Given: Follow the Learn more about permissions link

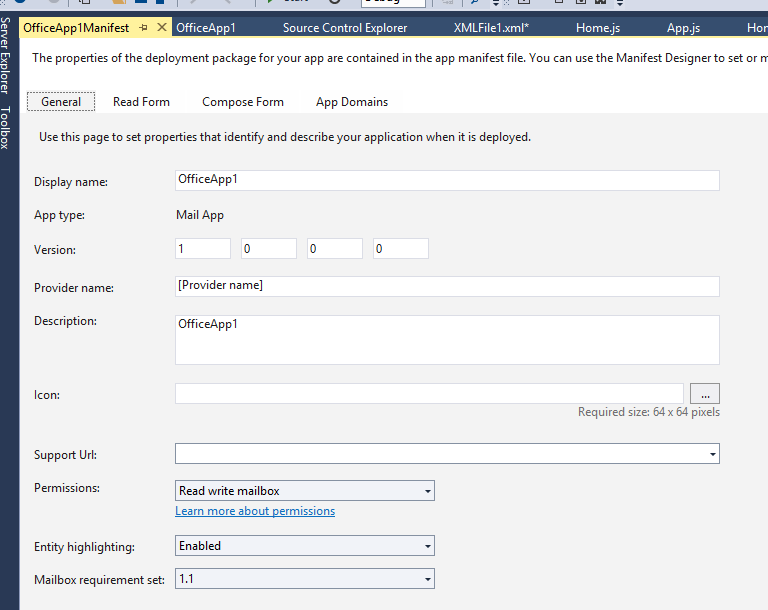Looking at the screenshot, I should click(x=255, y=511).
